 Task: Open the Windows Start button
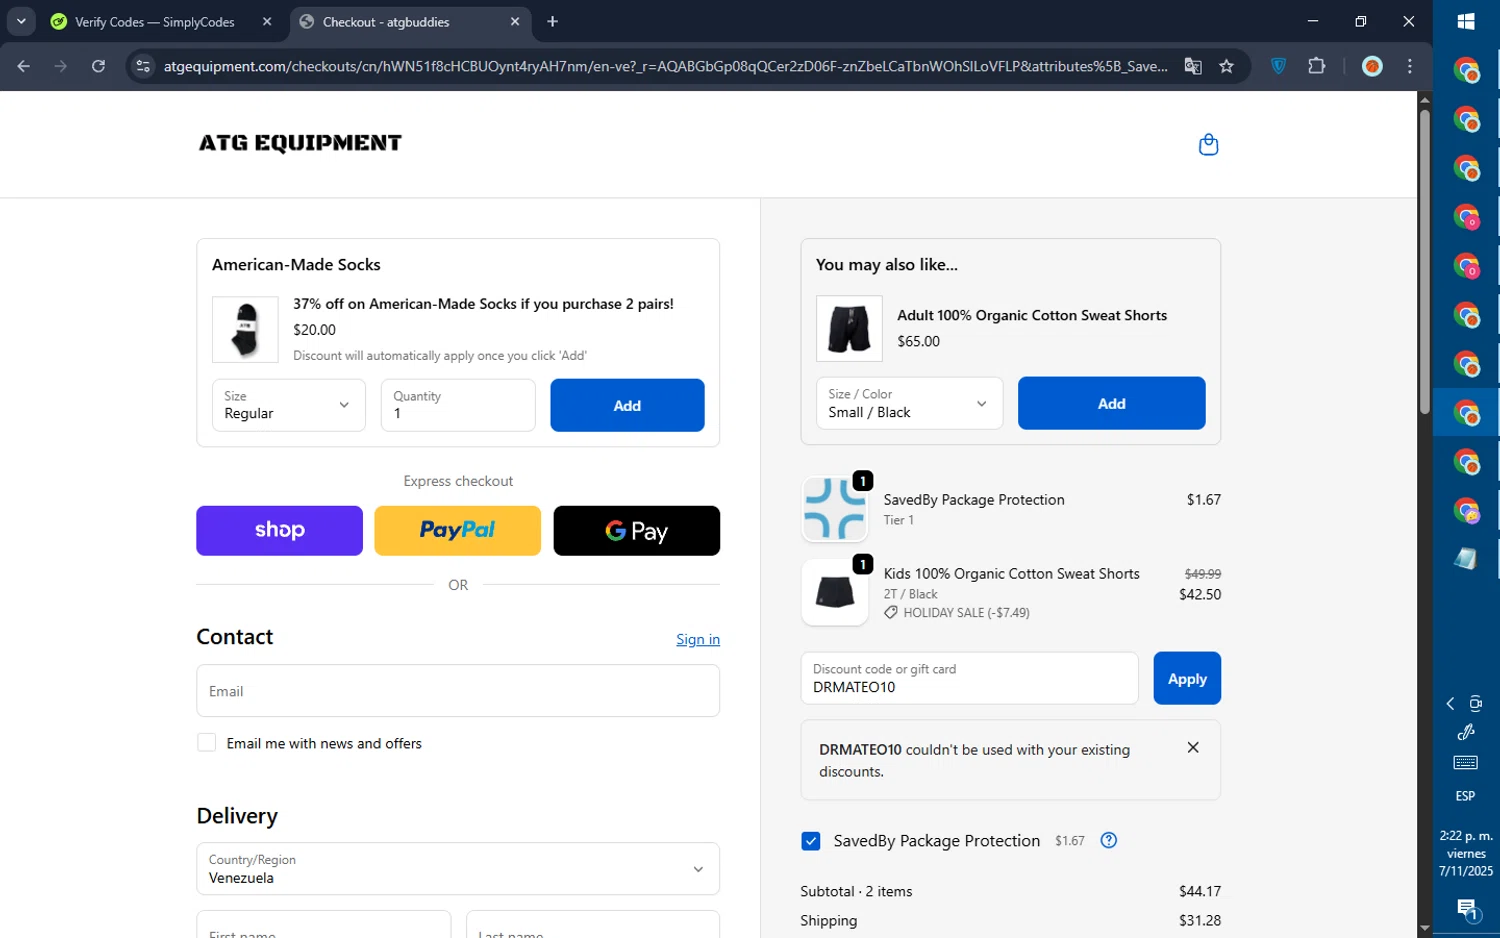(x=1466, y=21)
